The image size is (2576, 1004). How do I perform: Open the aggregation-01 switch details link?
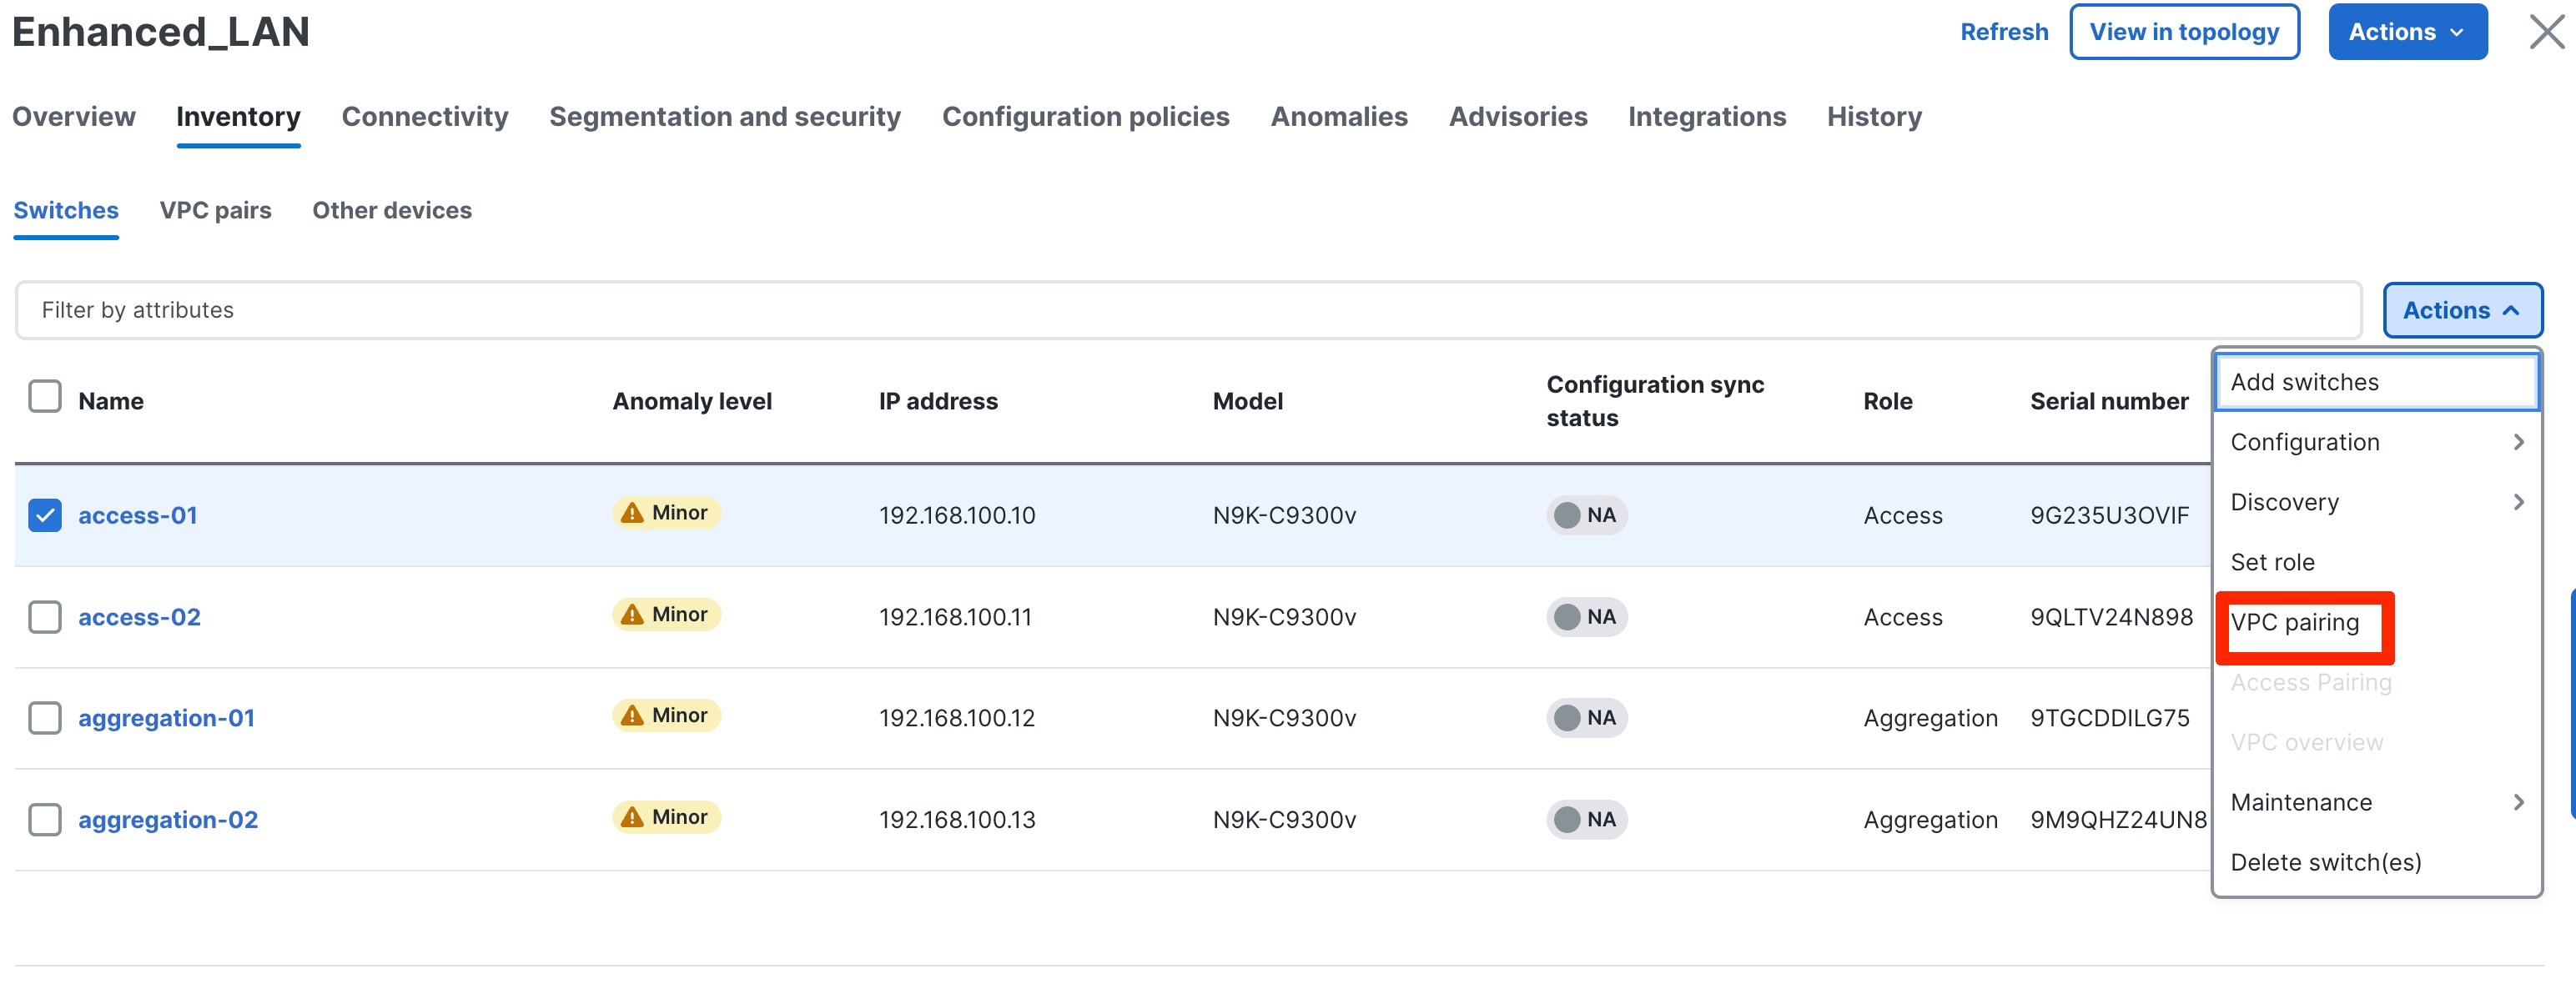[166, 717]
